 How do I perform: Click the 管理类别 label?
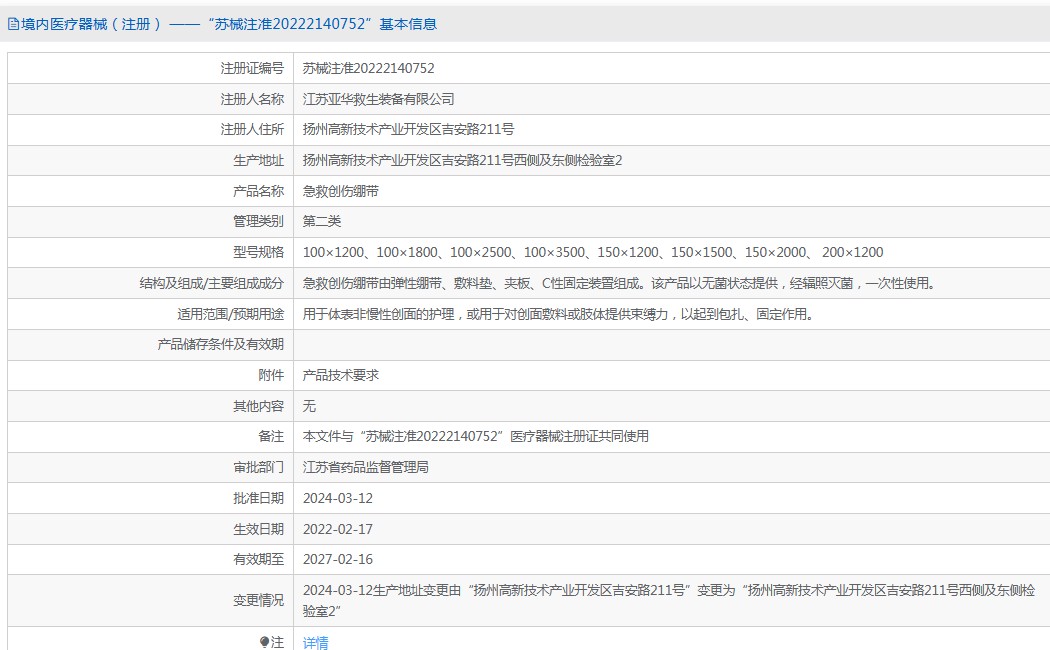[258, 222]
